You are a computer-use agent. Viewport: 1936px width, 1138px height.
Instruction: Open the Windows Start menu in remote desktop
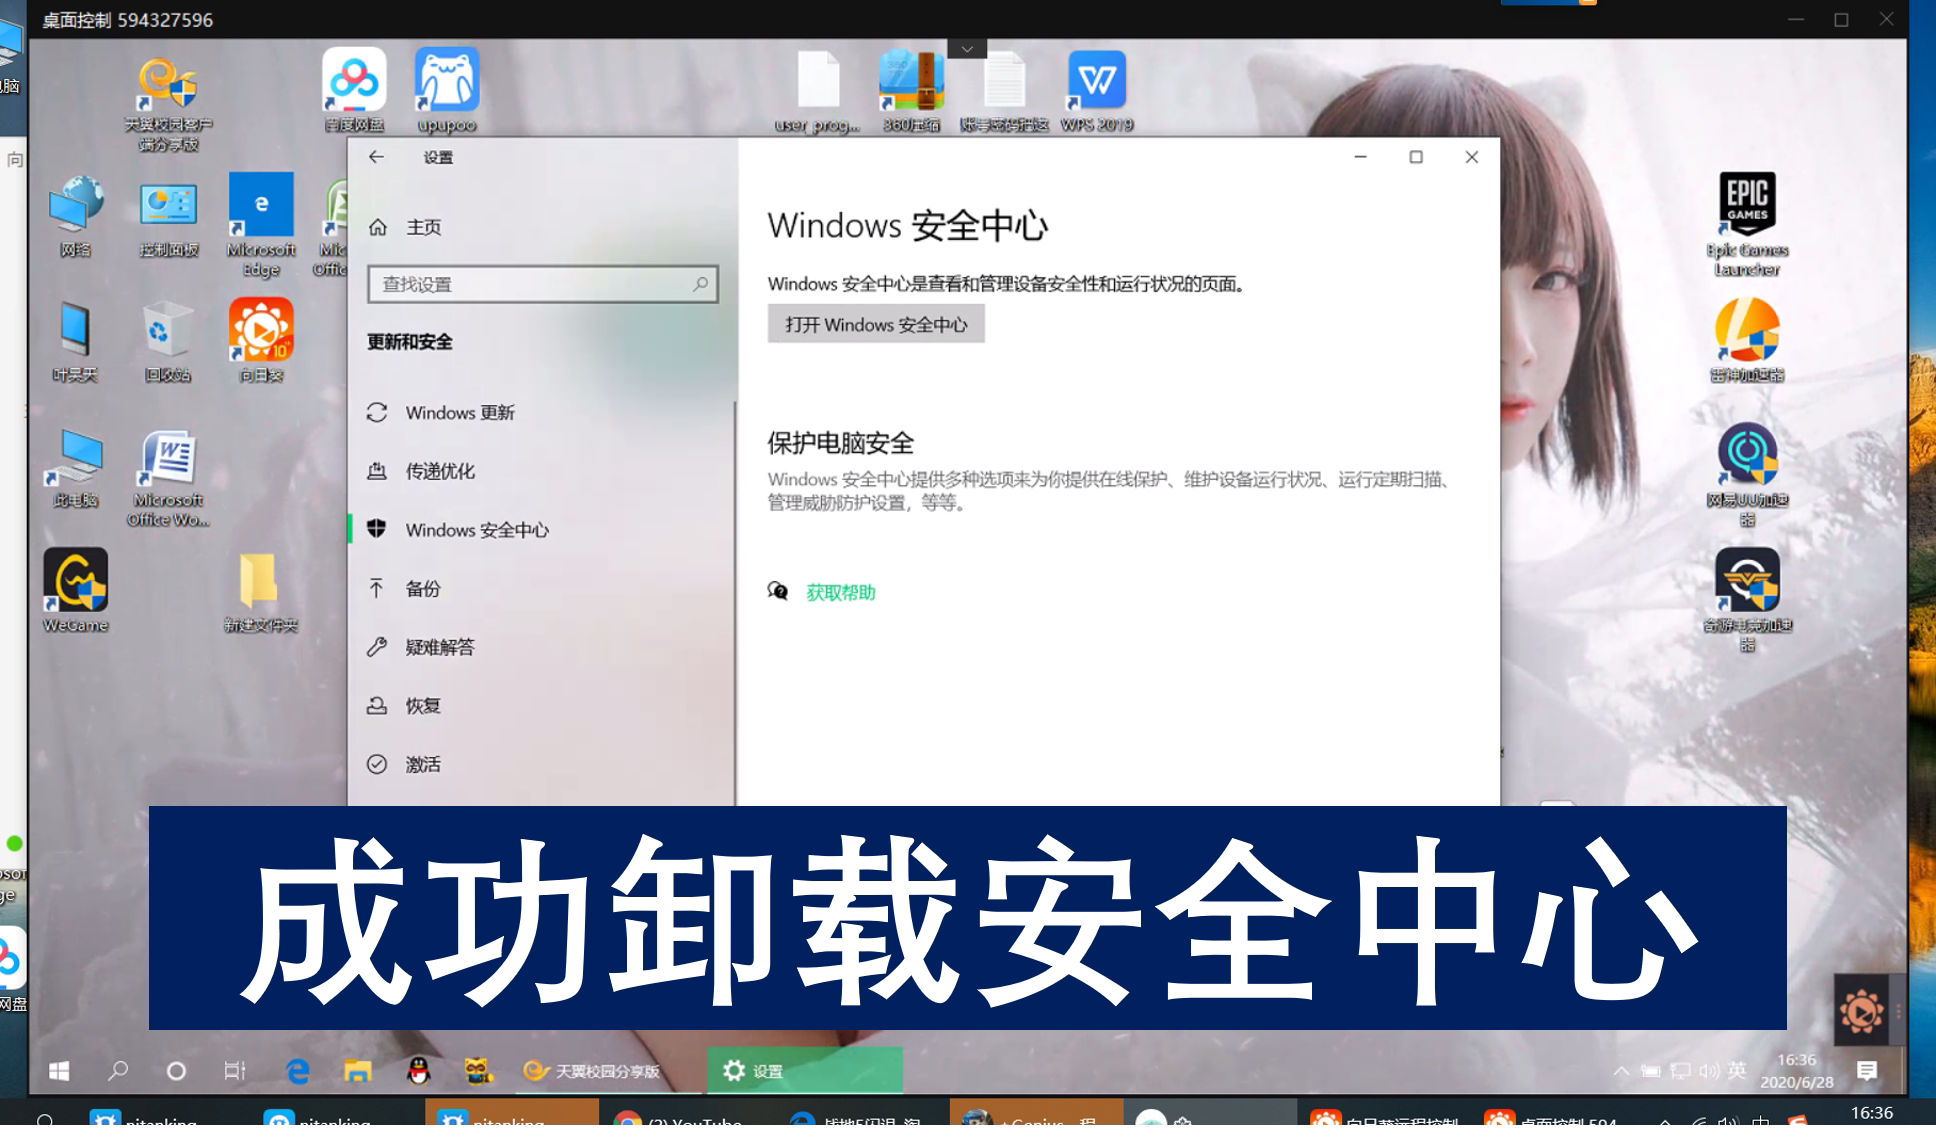(x=59, y=1071)
